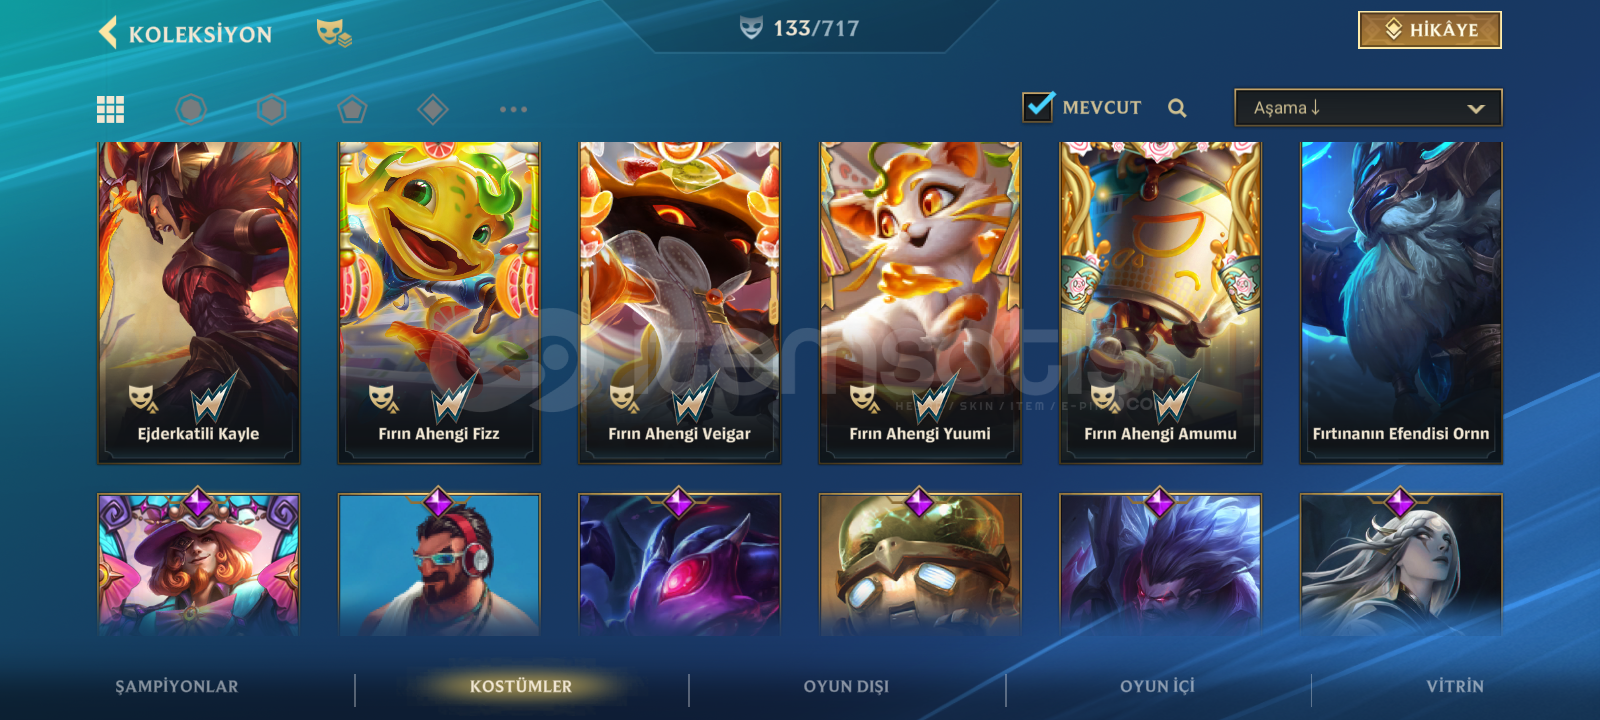This screenshot has height=720, width=1600.
Task: Expand the Aşama sort dropdown
Action: pos(1368,108)
